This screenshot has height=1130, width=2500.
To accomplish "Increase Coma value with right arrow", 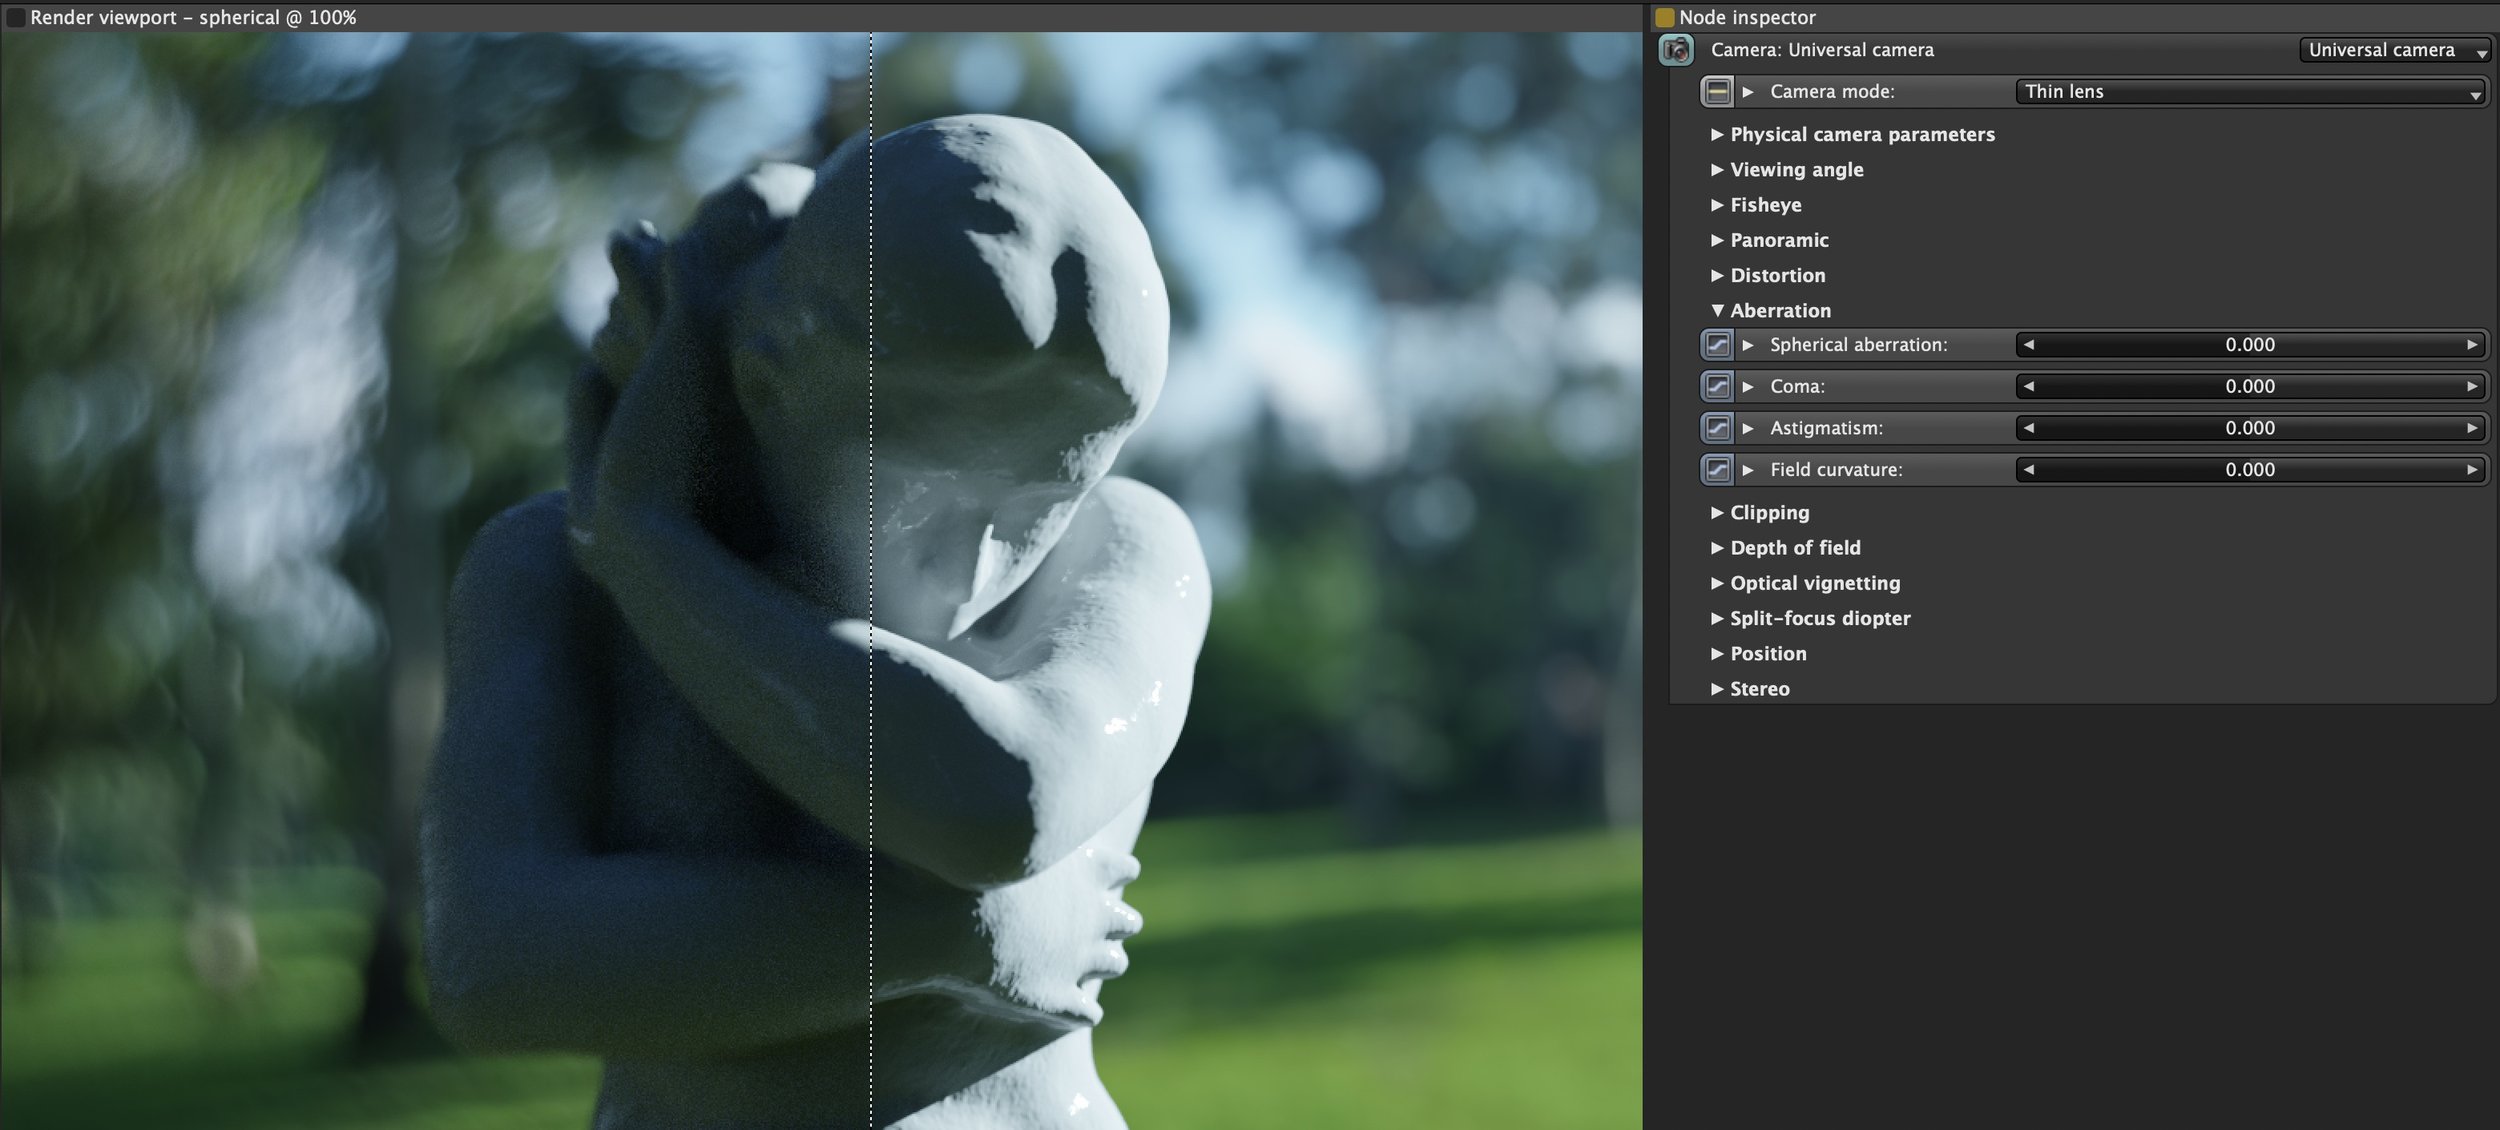I will tap(2472, 386).
